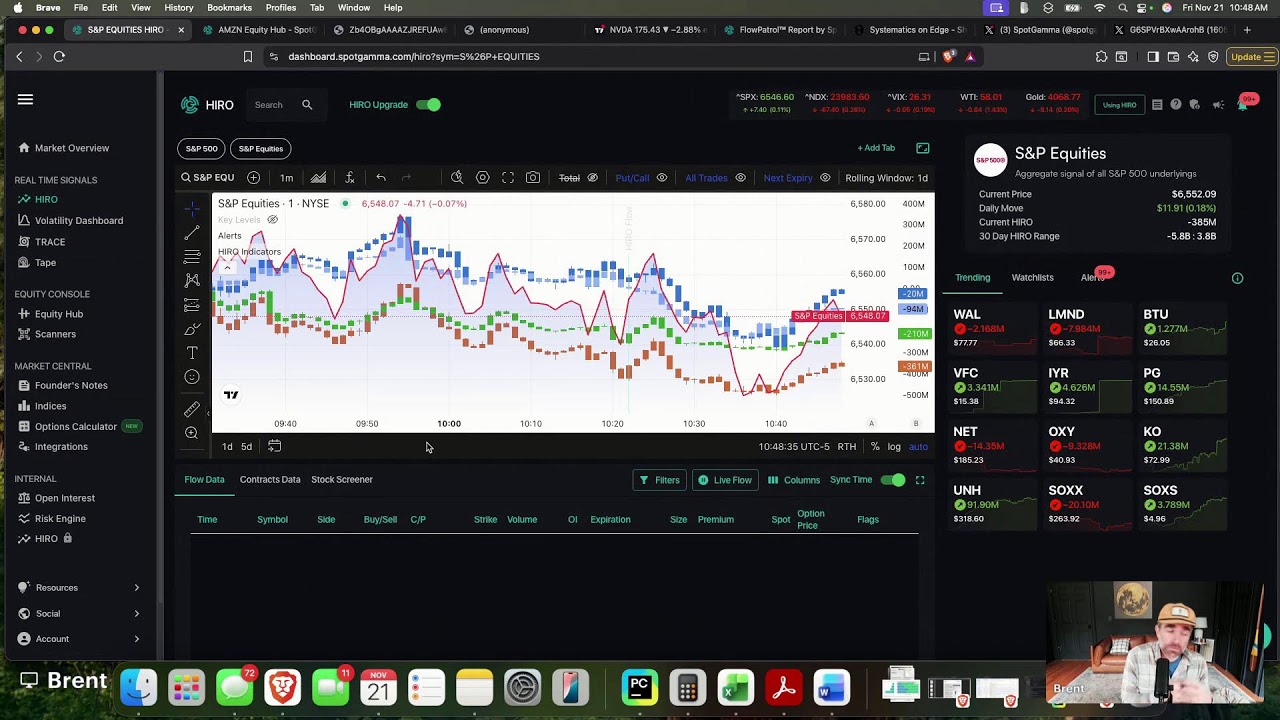Toggle visibility of the Total series
1280x720 pixels.
tap(593, 178)
